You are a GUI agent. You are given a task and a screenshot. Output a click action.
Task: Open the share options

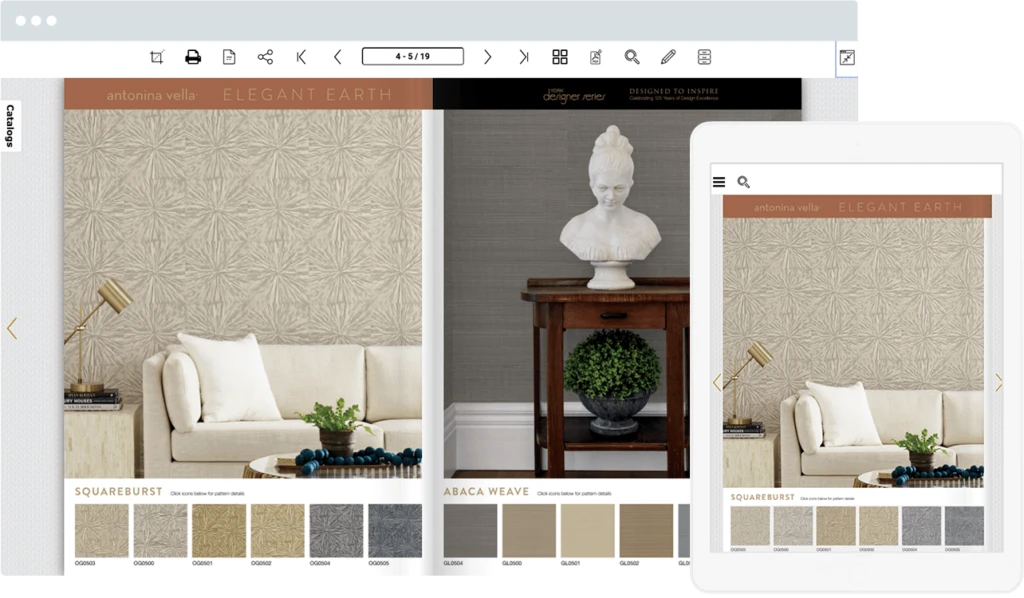coord(263,56)
